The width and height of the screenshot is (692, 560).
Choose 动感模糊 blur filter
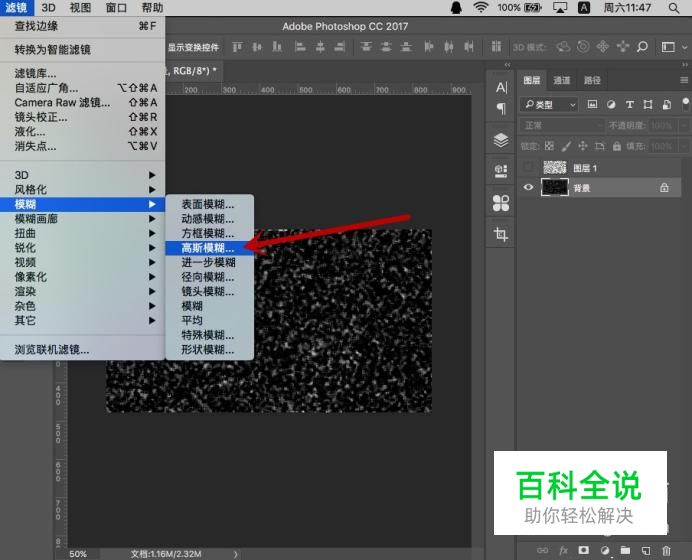tap(209, 219)
